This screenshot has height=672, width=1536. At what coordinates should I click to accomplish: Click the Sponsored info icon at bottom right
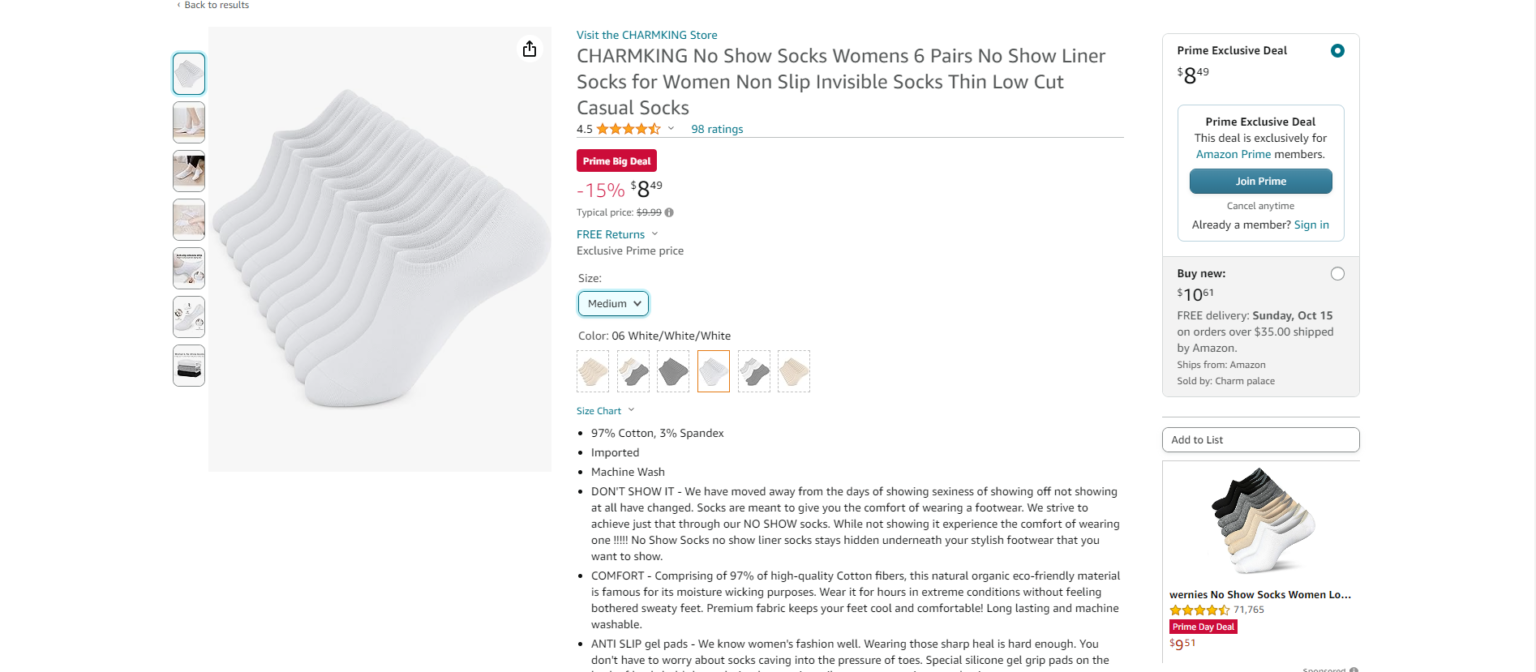coord(1352,668)
